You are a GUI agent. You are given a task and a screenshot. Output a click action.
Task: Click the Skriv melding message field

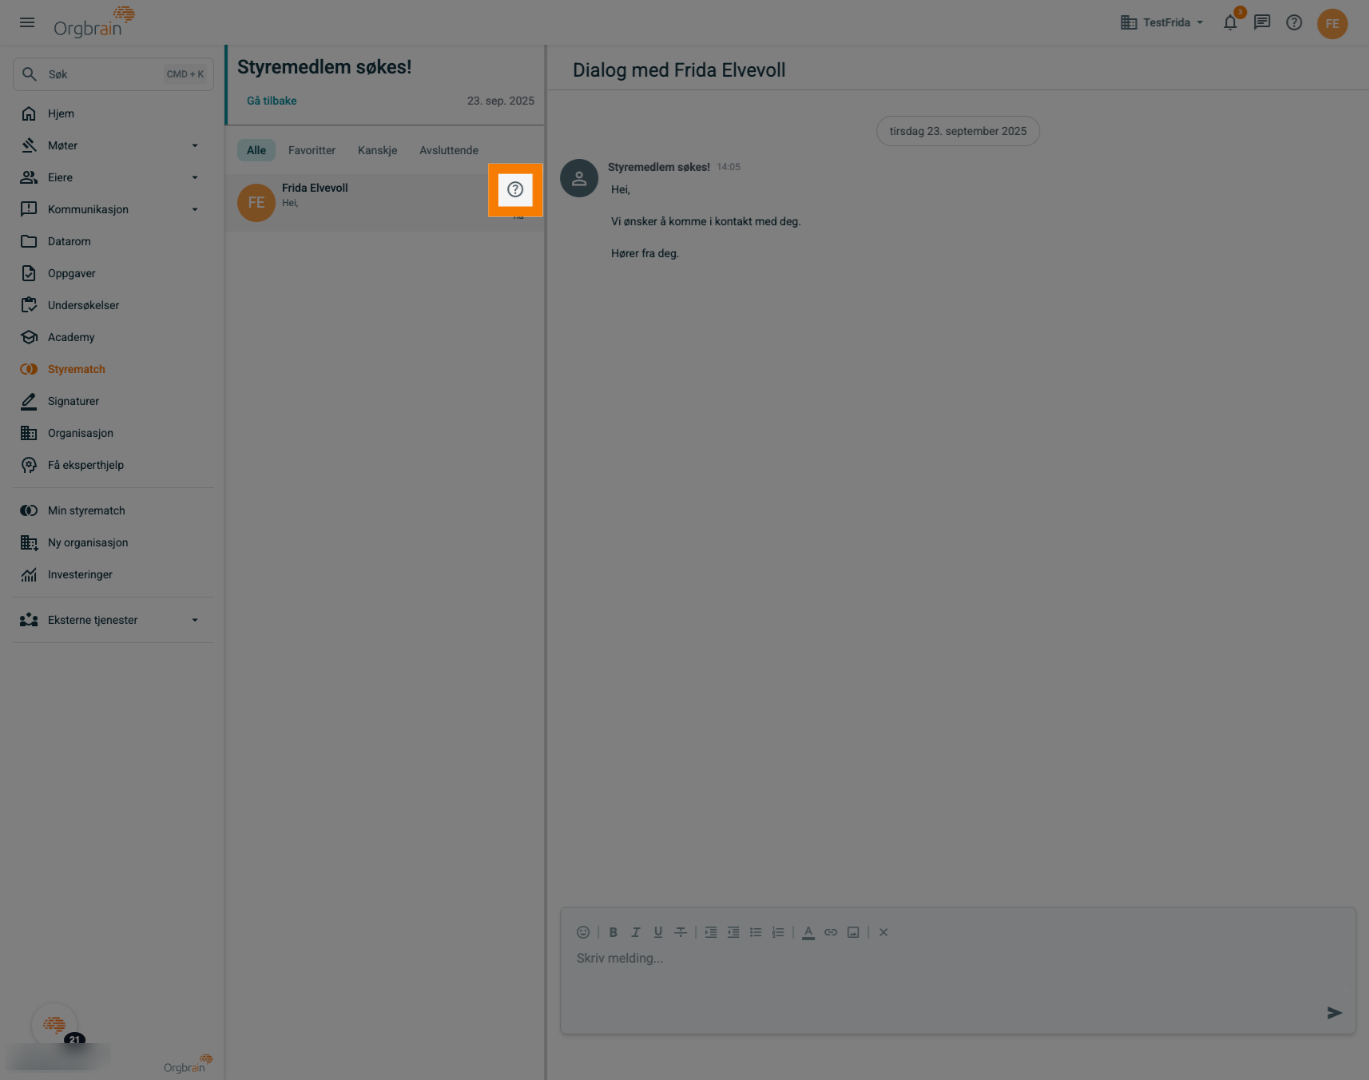coord(958,970)
